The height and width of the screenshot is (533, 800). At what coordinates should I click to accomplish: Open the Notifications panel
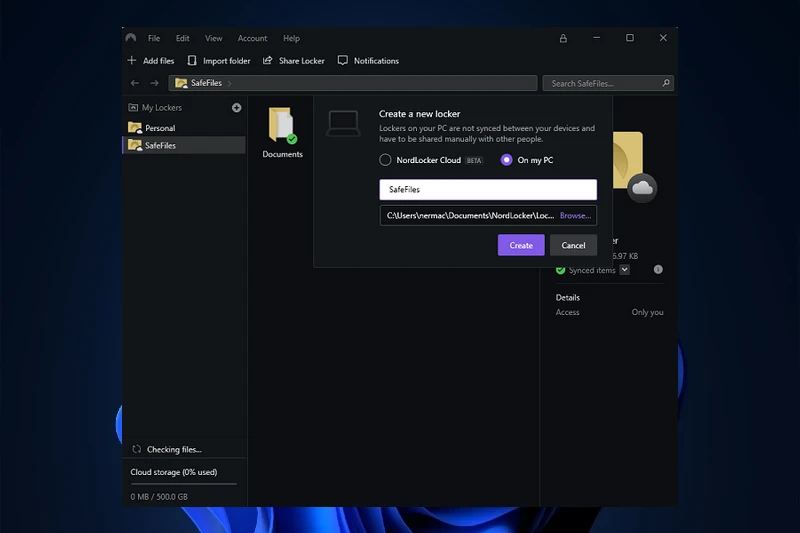click(368, 61)
